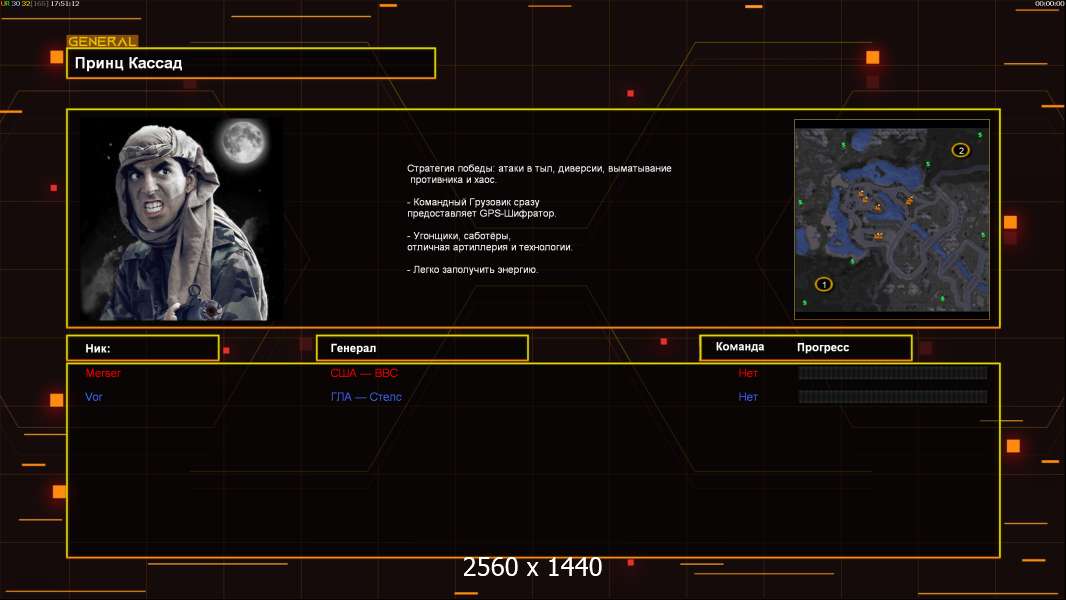Open the map preview thumbnail

pos(891,219)
